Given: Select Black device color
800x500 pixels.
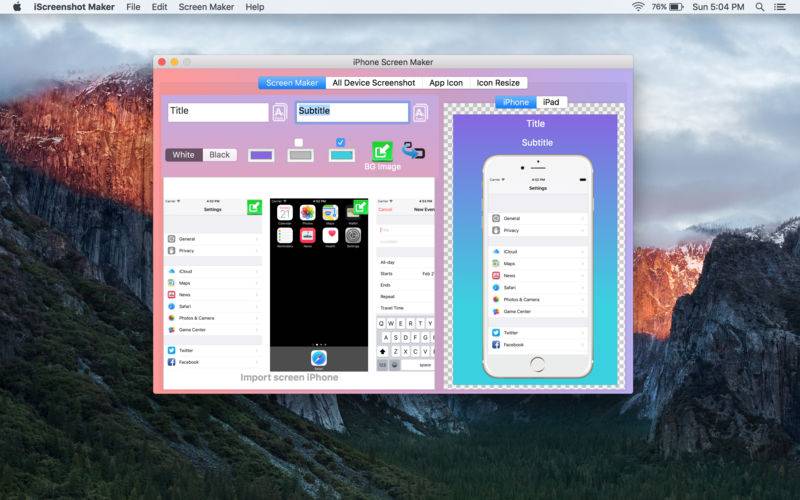Looking at the screenshot, I should click(x=219, y=155).
